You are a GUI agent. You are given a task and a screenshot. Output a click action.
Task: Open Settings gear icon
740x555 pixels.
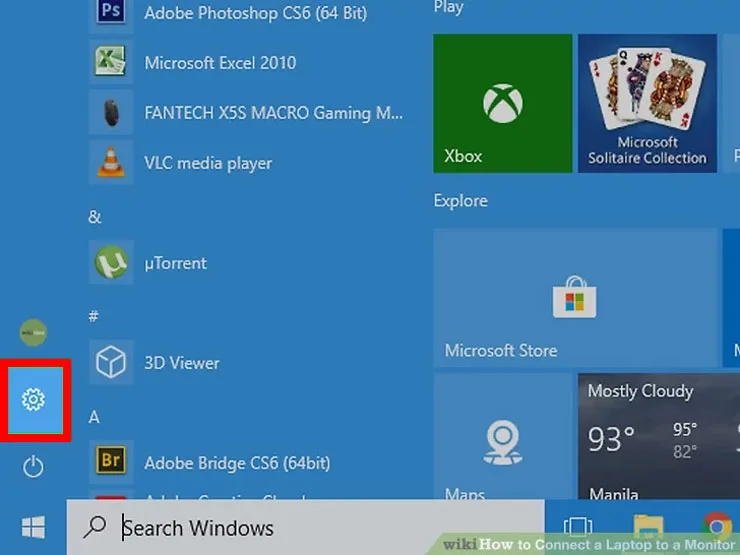(x=33, y=400)
